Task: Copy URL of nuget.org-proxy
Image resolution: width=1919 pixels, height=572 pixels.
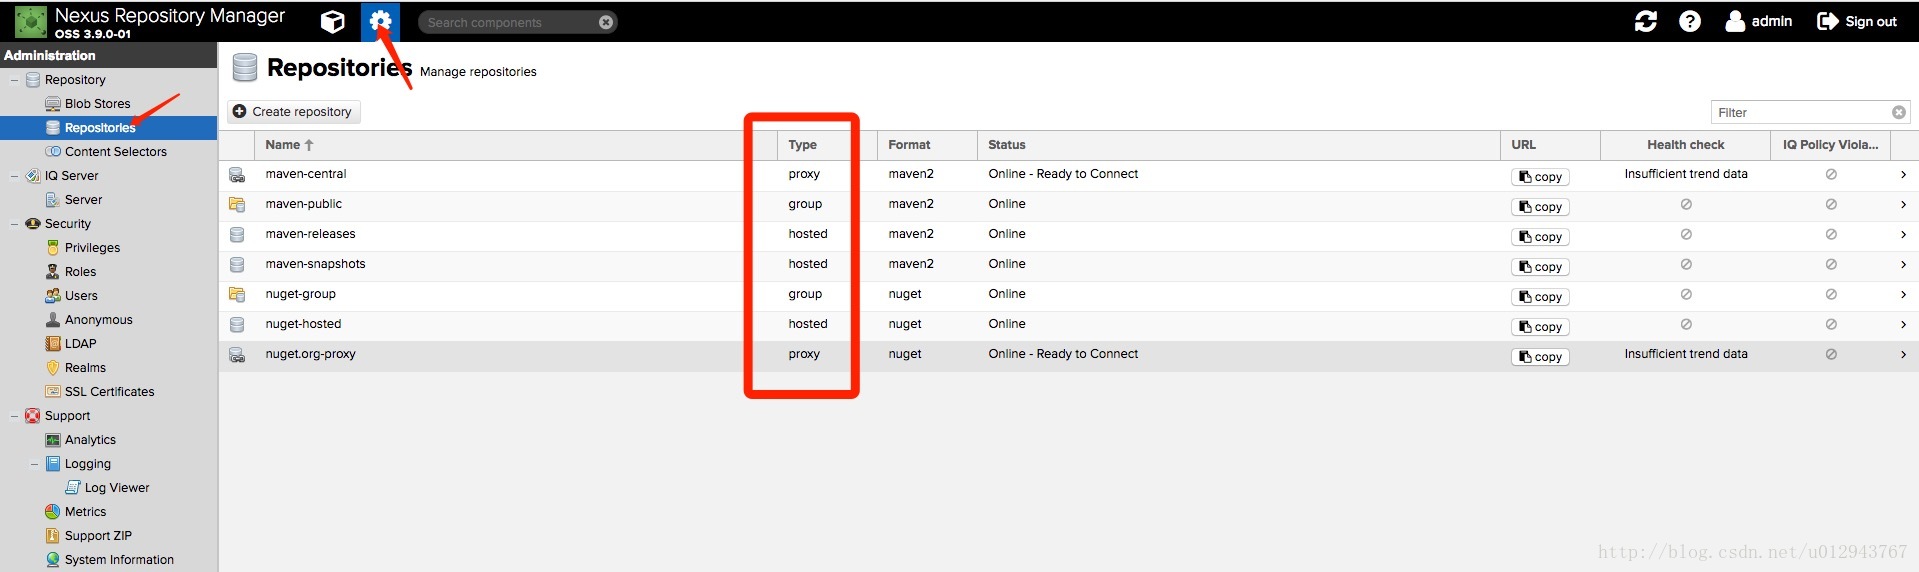Action: pyautogui.click(x=1540, y=357)
